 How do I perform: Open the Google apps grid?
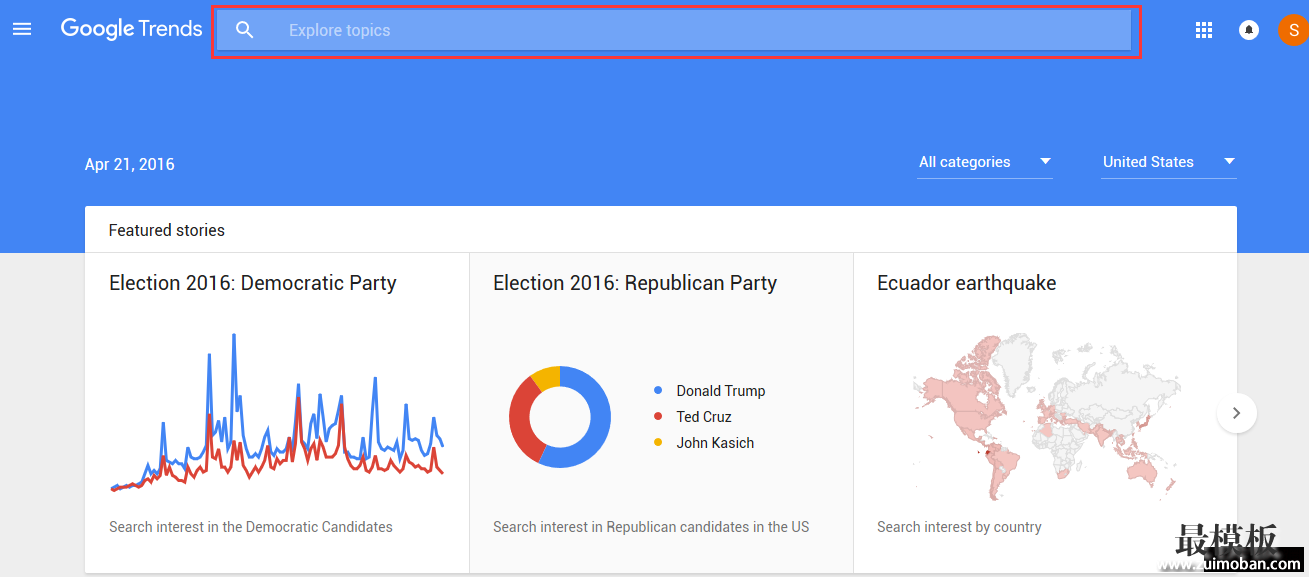click(1204, 30)
